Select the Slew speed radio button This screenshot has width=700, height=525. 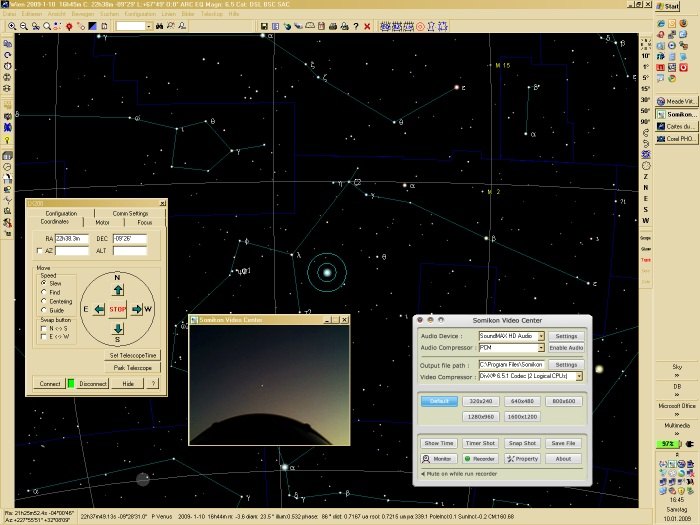pyautogui.click(x=44, y=283)
